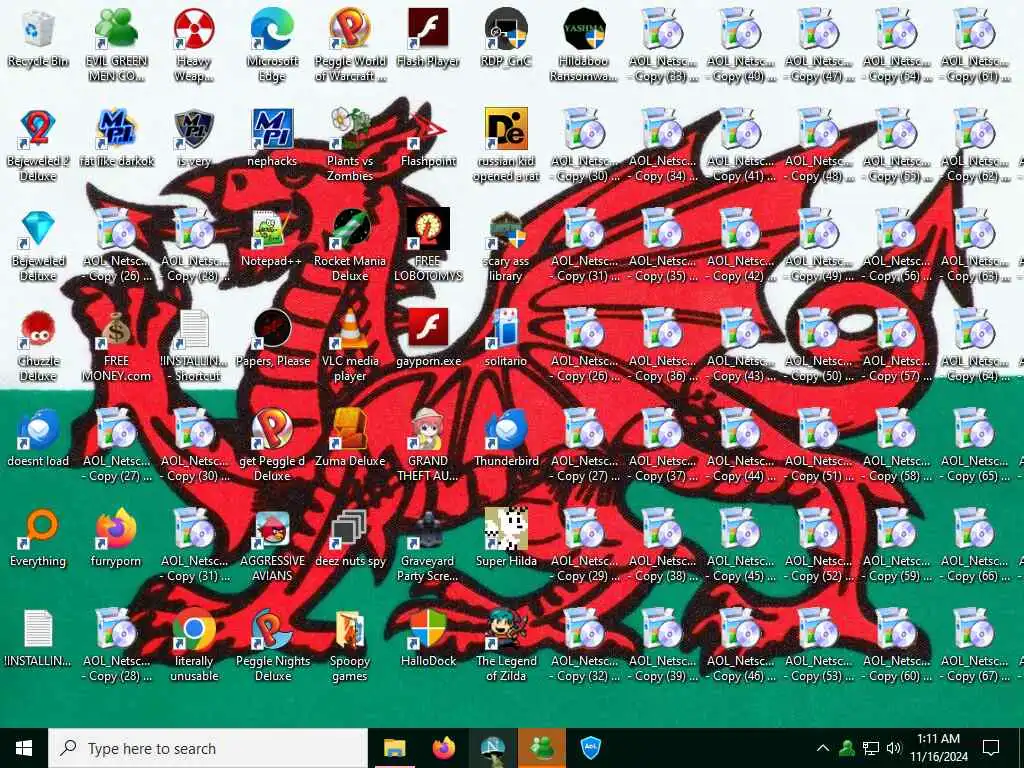The height and width of the screenshot is (768, 1024).
Task: Select the Bejeweled Deluxe diamond icon
Action: tap(38, 230)
